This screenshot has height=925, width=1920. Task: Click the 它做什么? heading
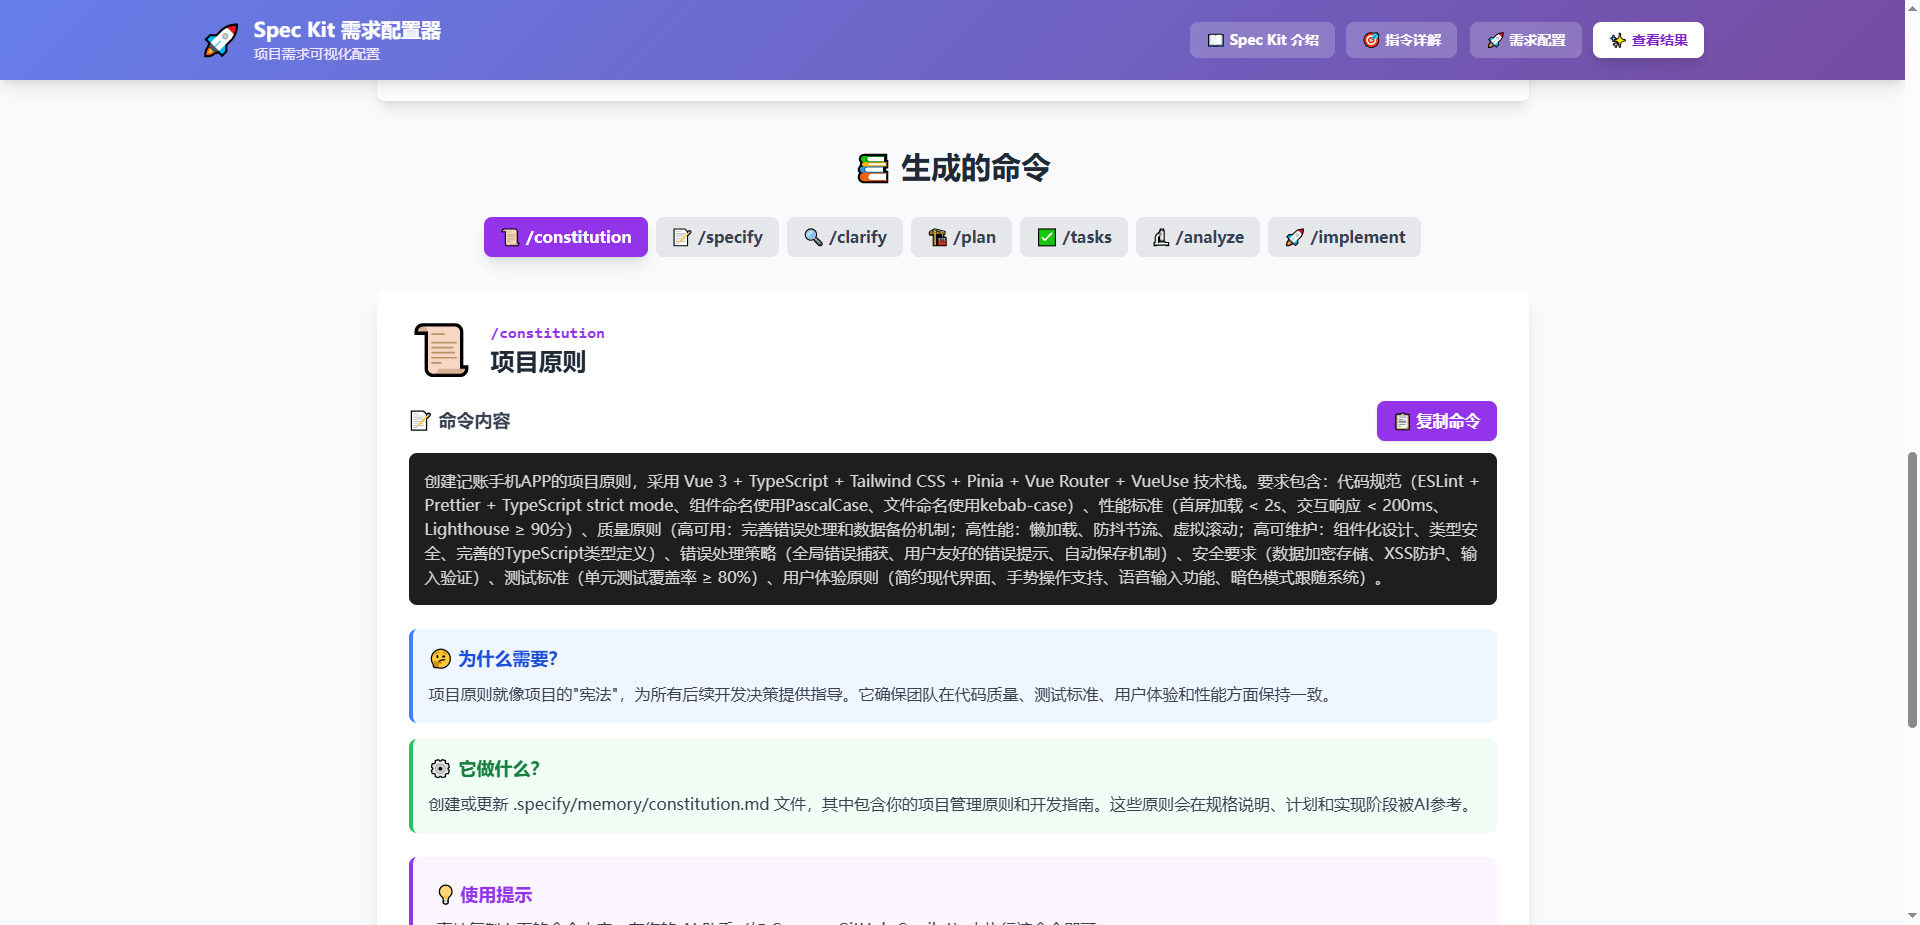(x=499, y=769)
